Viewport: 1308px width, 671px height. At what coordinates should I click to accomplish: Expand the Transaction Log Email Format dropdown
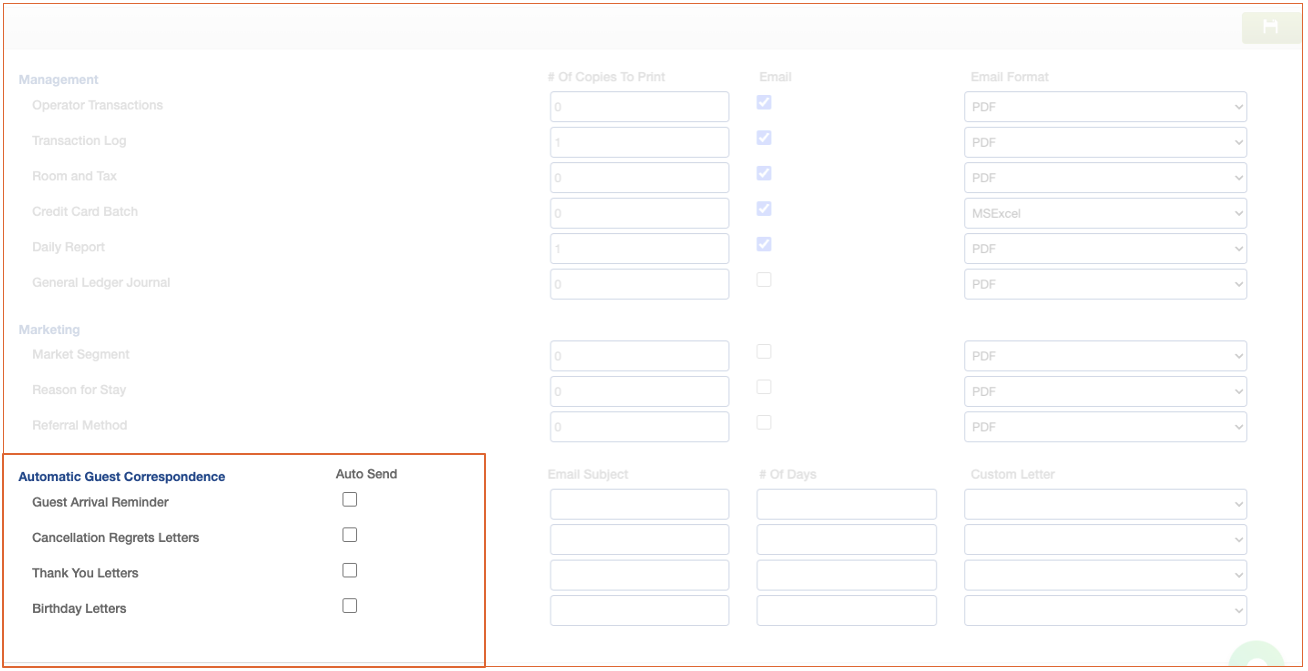pos(1105,142)
